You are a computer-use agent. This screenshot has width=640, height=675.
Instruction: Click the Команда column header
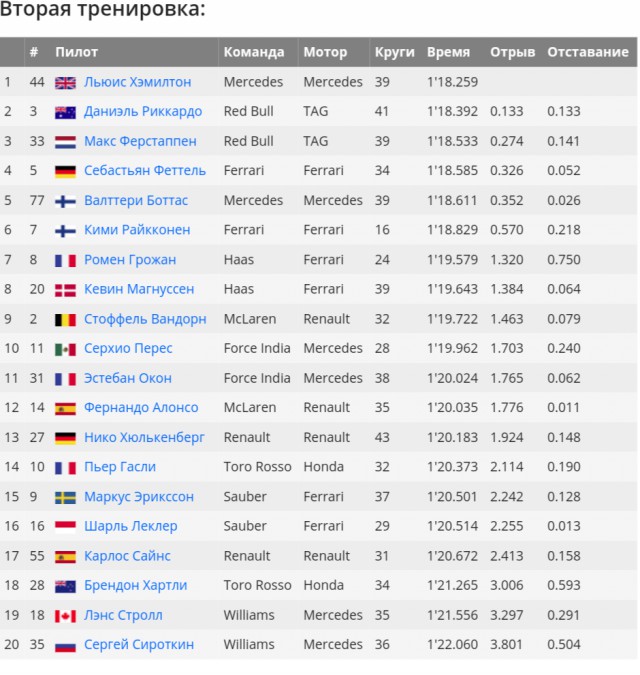pyautogui.click(x=254, y=52)
